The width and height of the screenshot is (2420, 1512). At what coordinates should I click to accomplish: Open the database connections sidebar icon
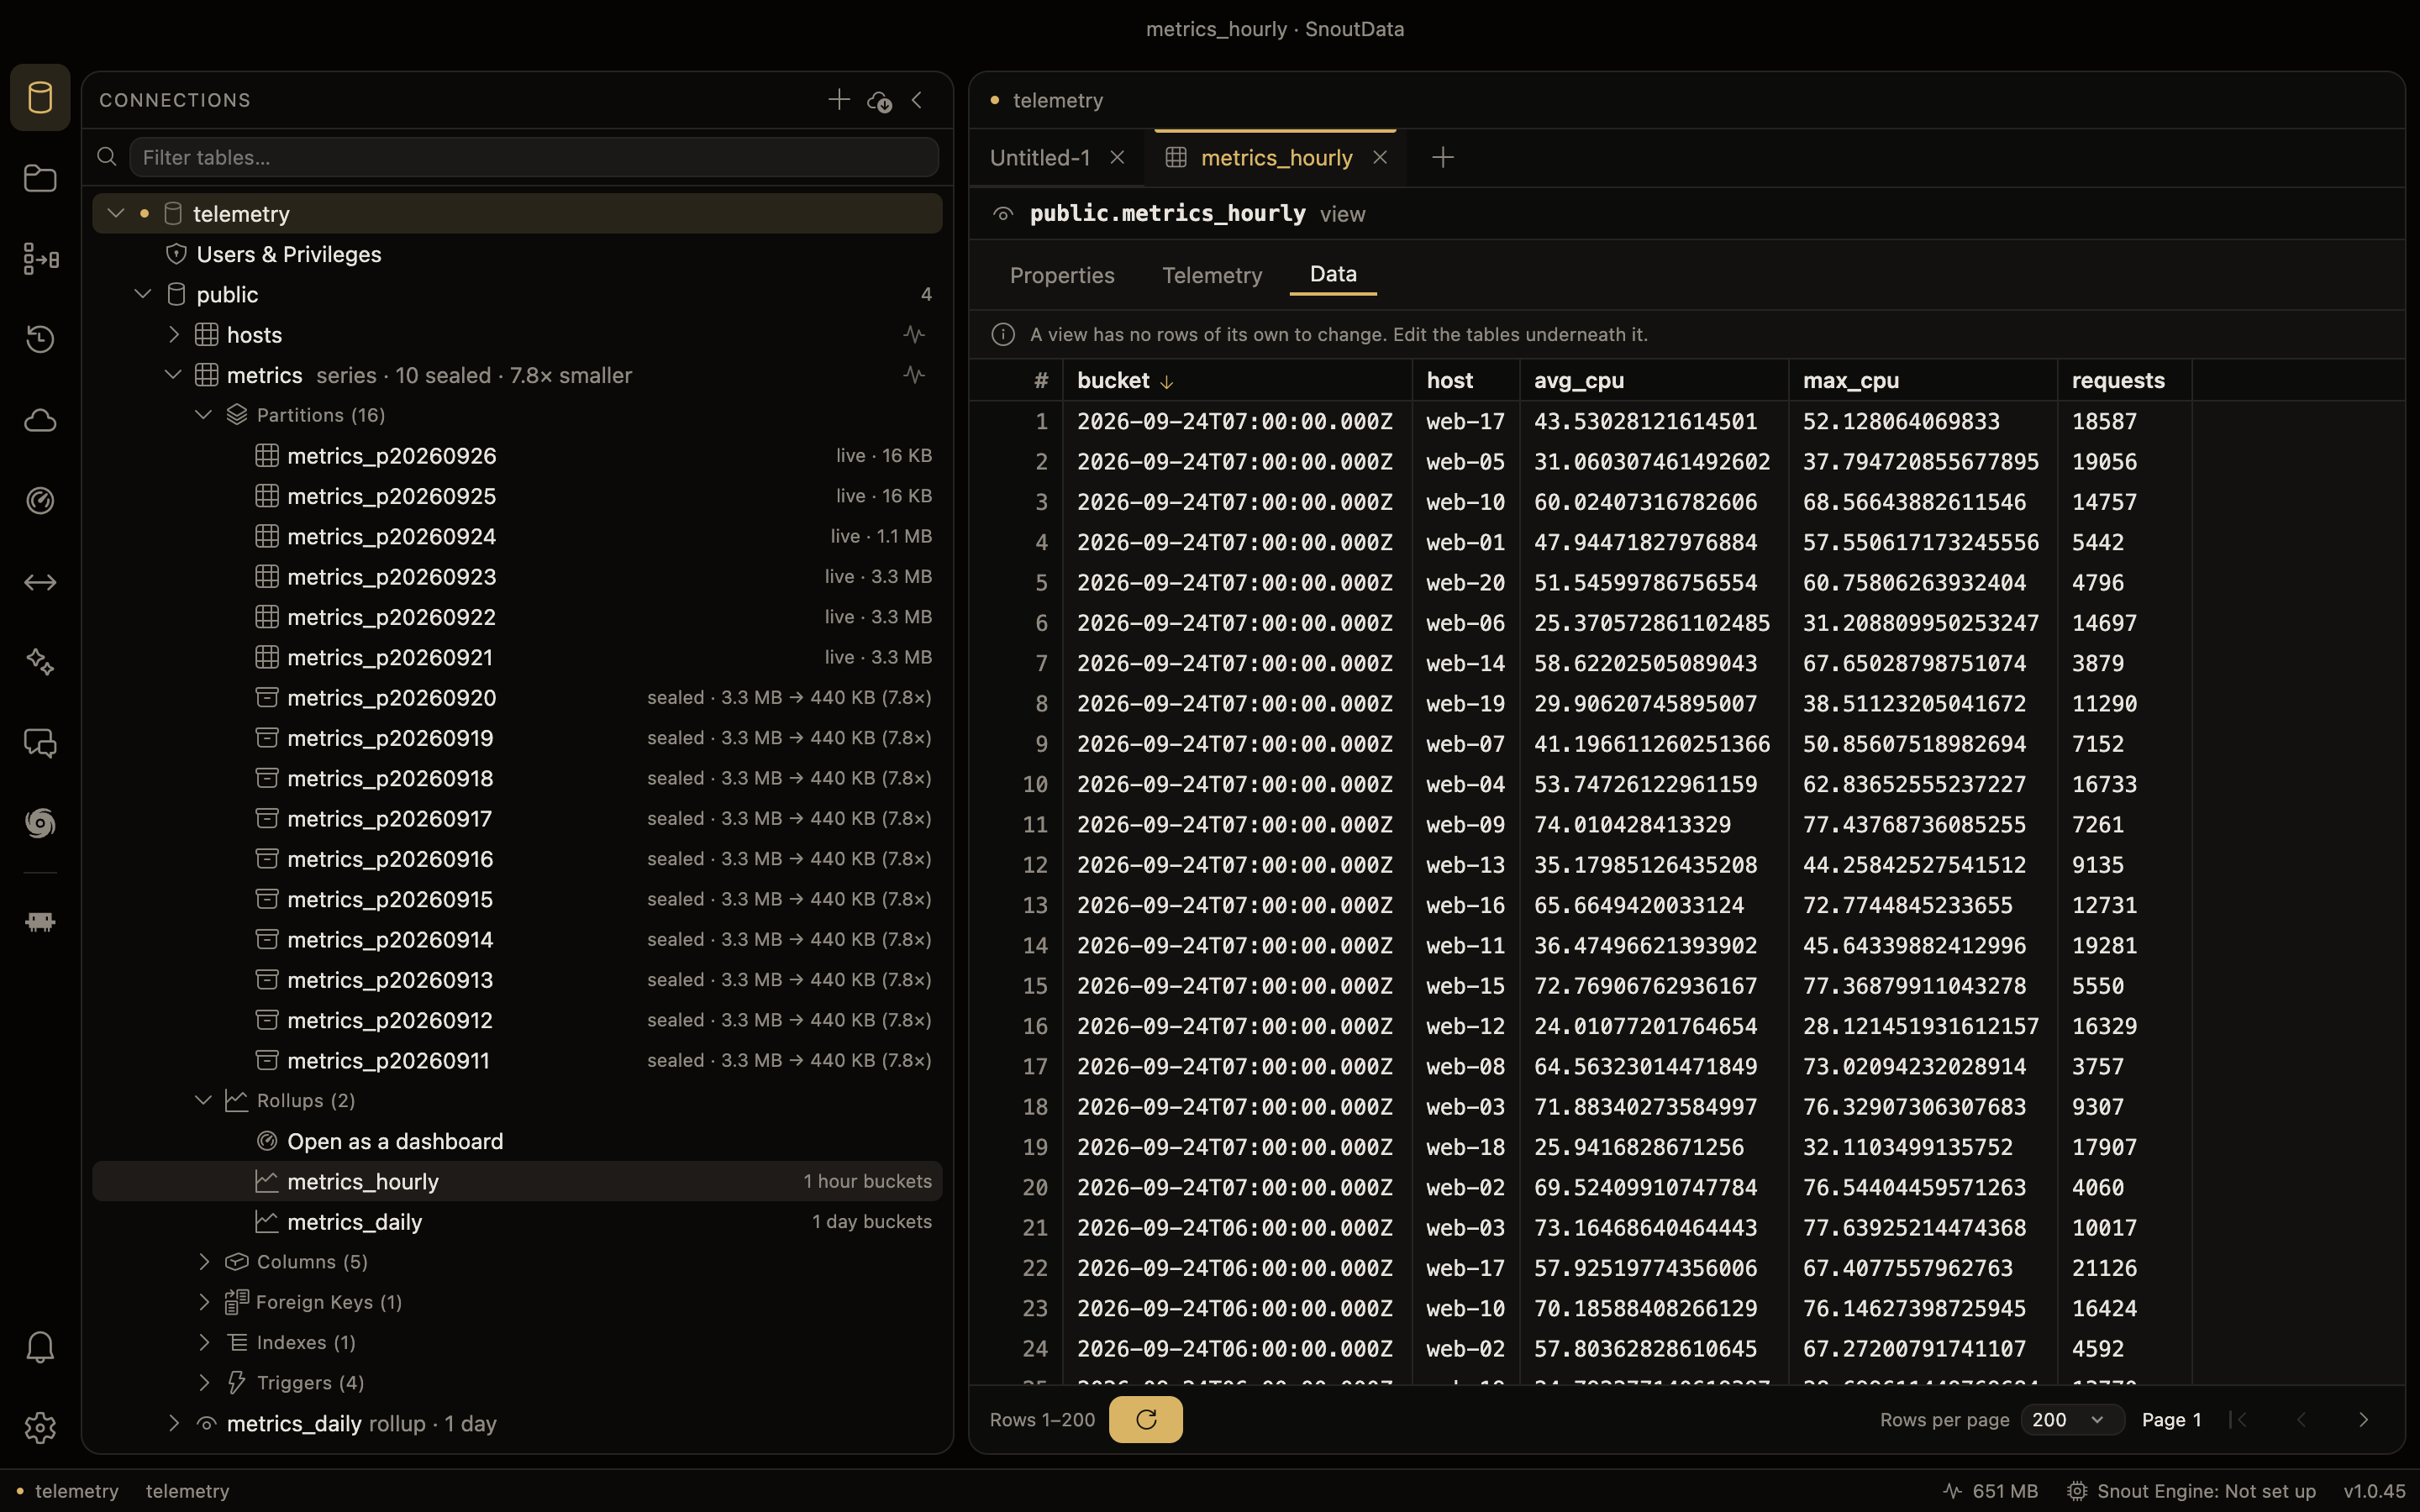click(40, 98)
